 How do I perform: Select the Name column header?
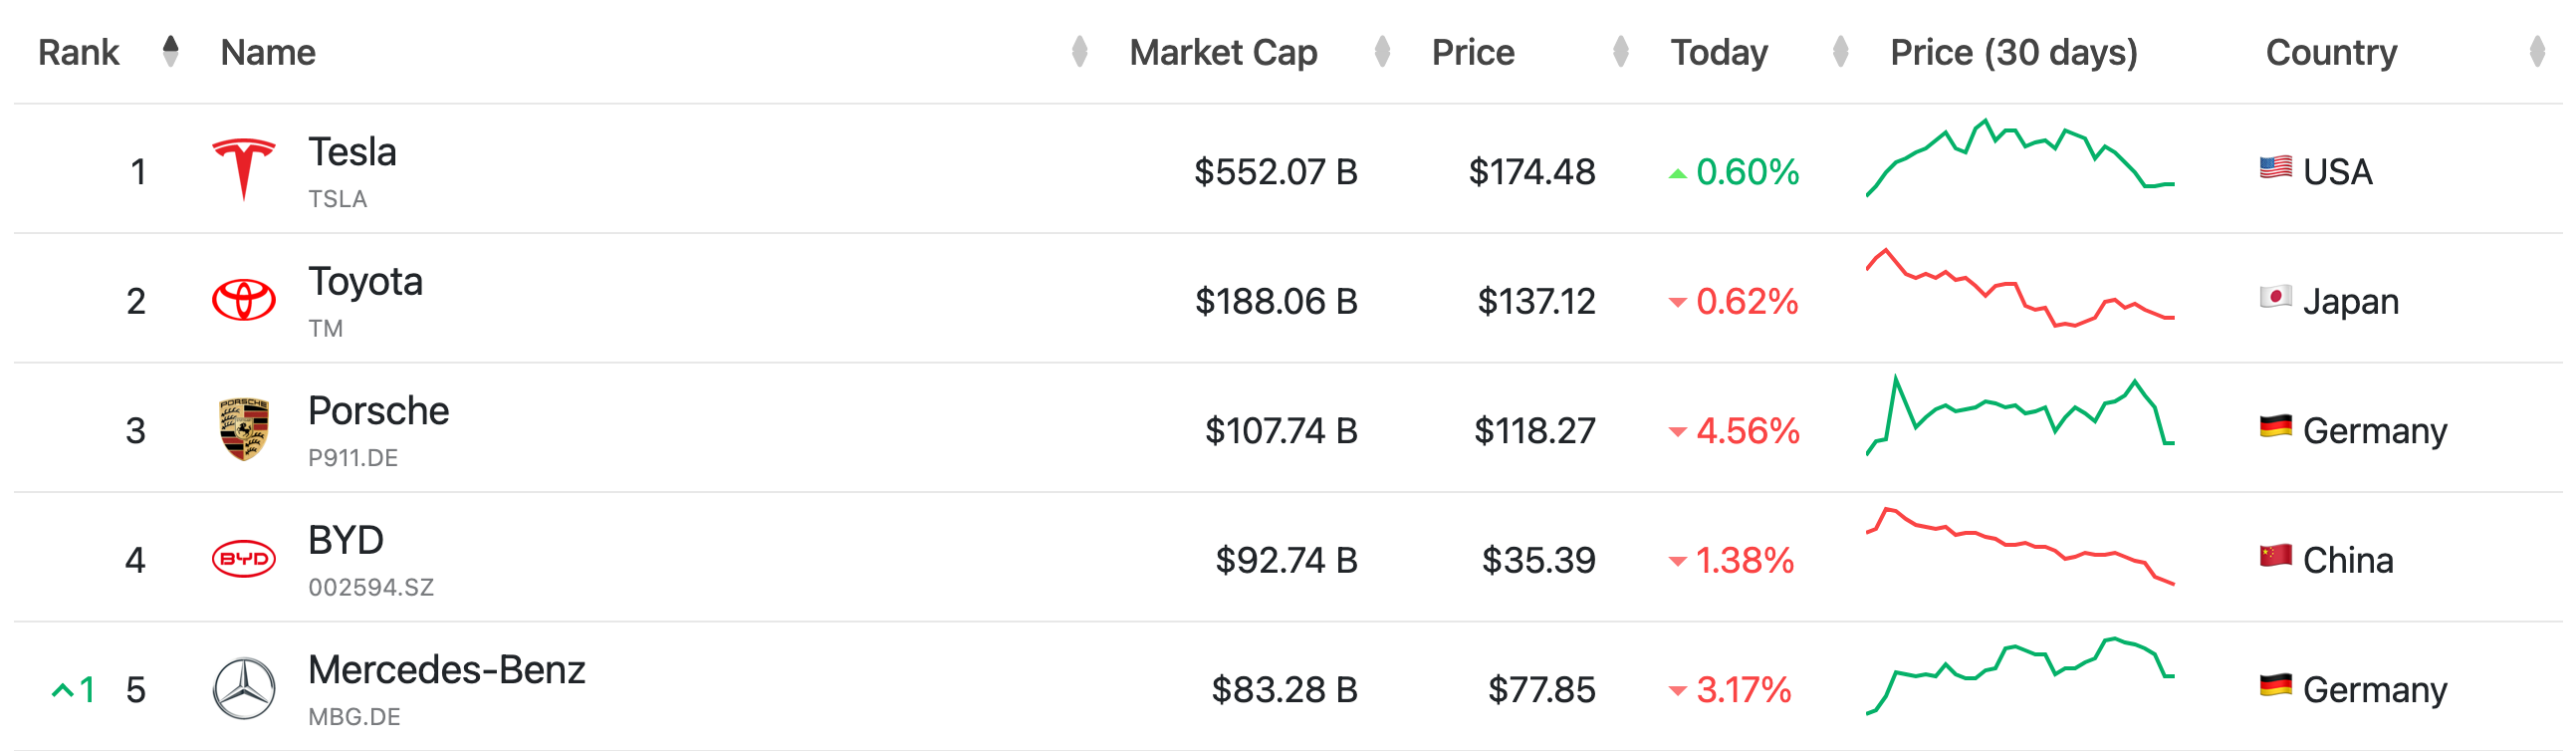(268, 52)
